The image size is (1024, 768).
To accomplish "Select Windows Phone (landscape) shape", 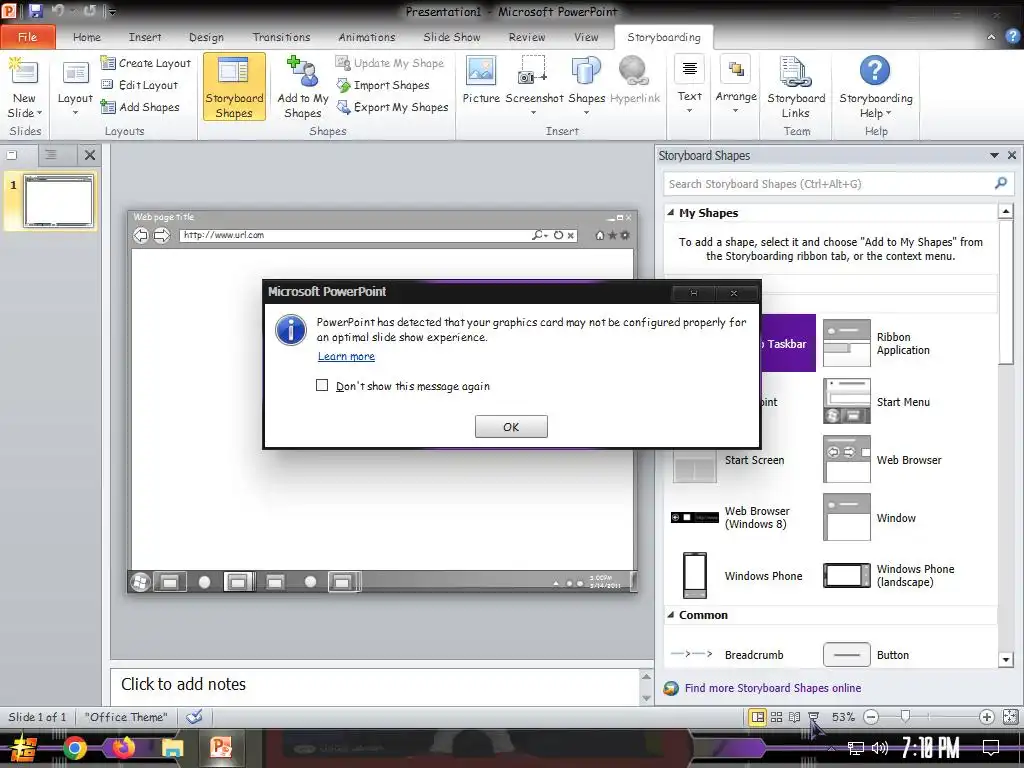I will 889,575.
